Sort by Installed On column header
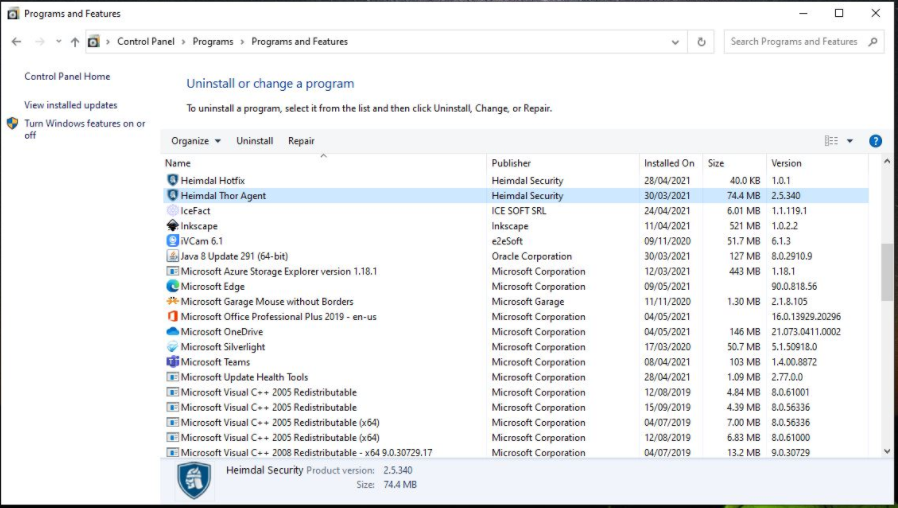 coord(671,163)
